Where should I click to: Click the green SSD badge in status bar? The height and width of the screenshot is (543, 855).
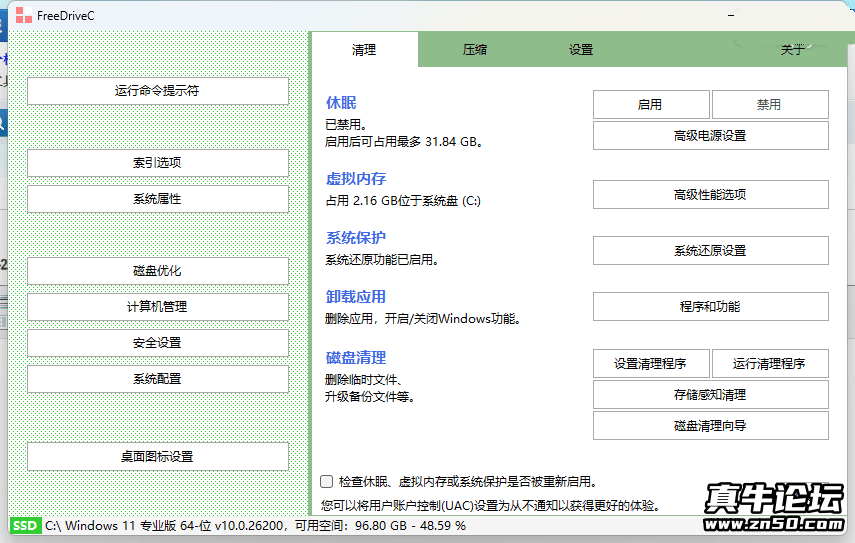25,526
